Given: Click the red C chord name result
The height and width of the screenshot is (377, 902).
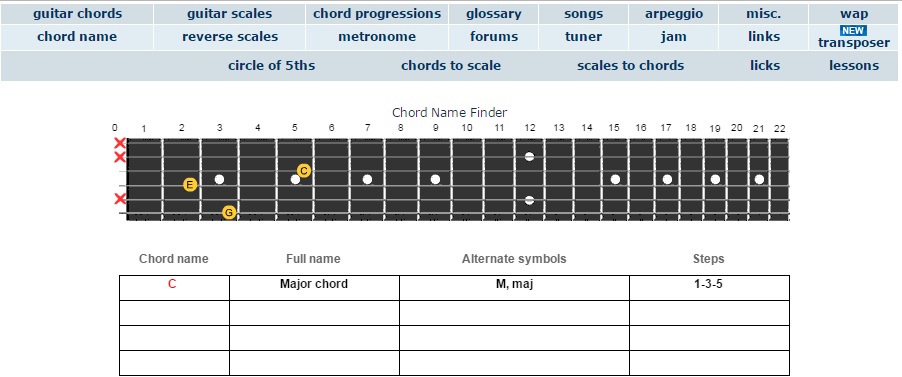Looking at the screenshot, I should (x=172, y=284).
